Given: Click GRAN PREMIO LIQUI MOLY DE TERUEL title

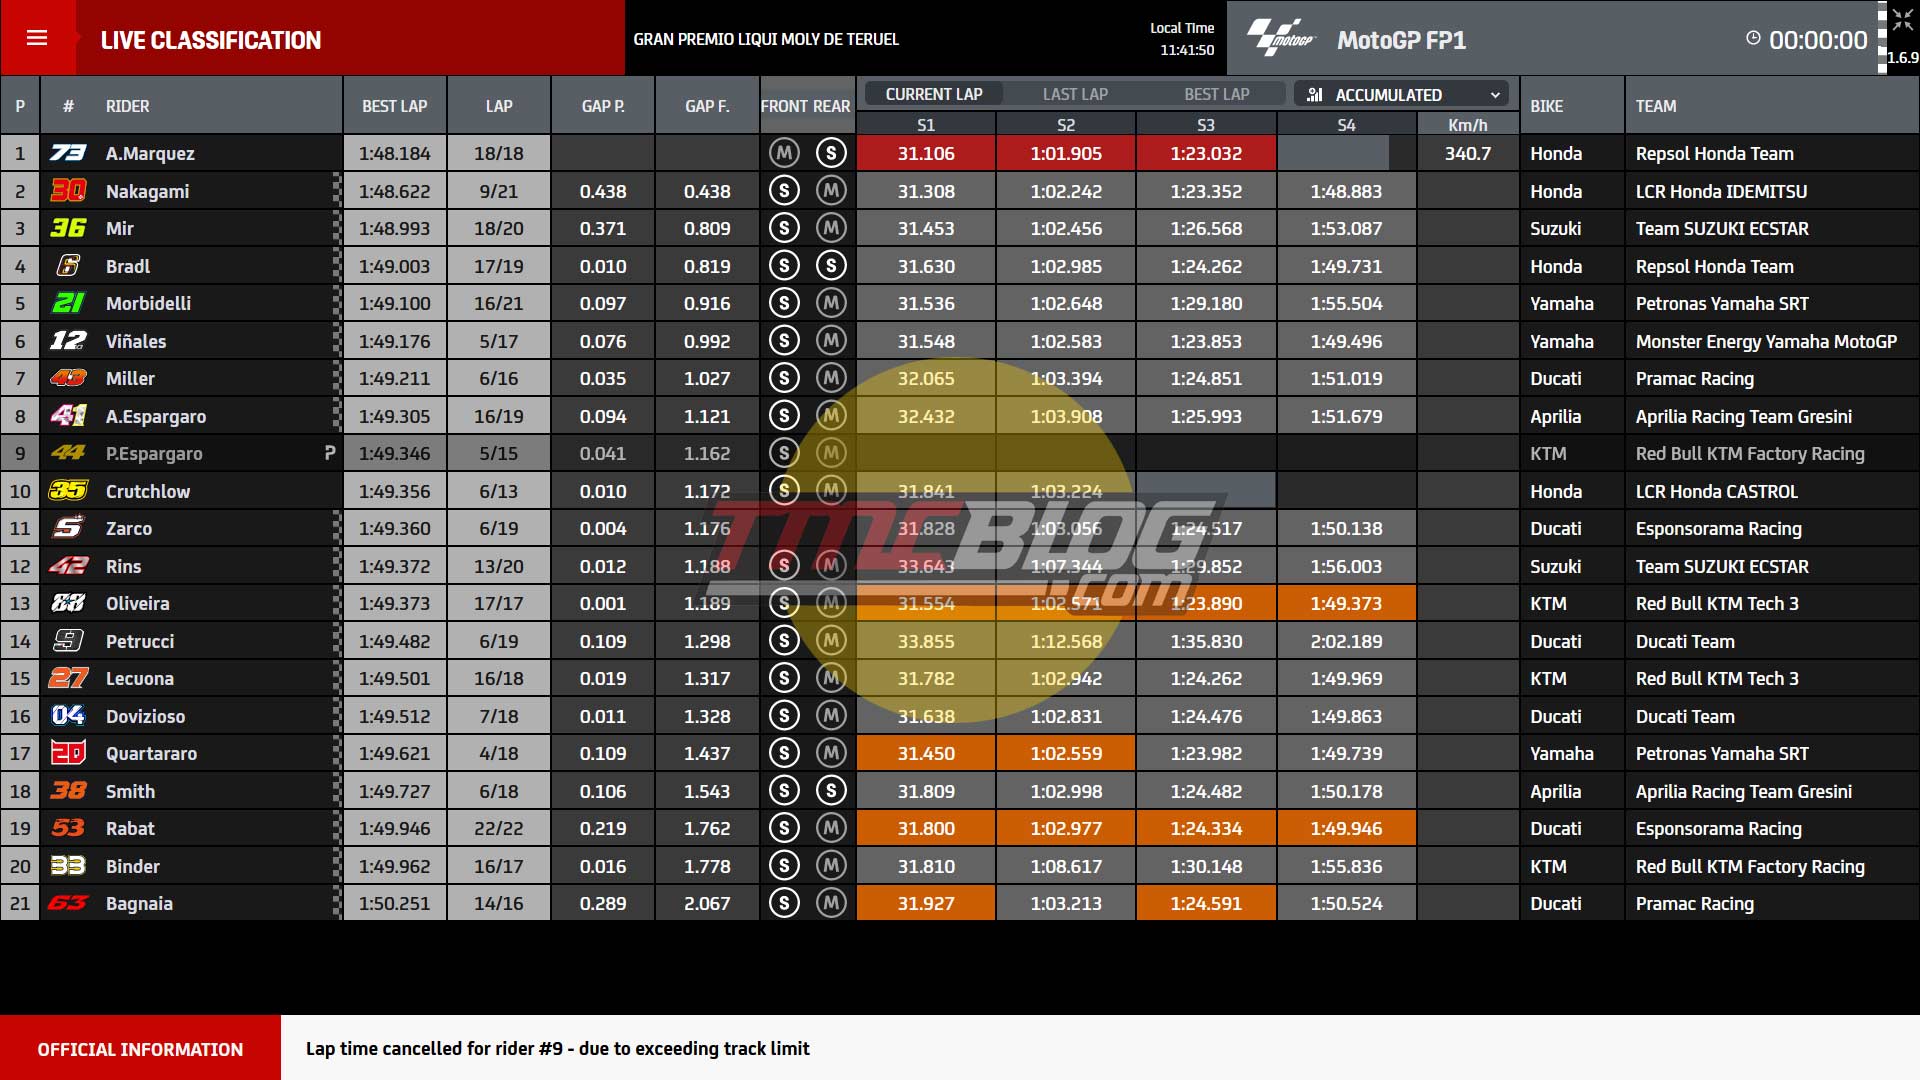Looking at the screenshot, I should pos(766,39).
